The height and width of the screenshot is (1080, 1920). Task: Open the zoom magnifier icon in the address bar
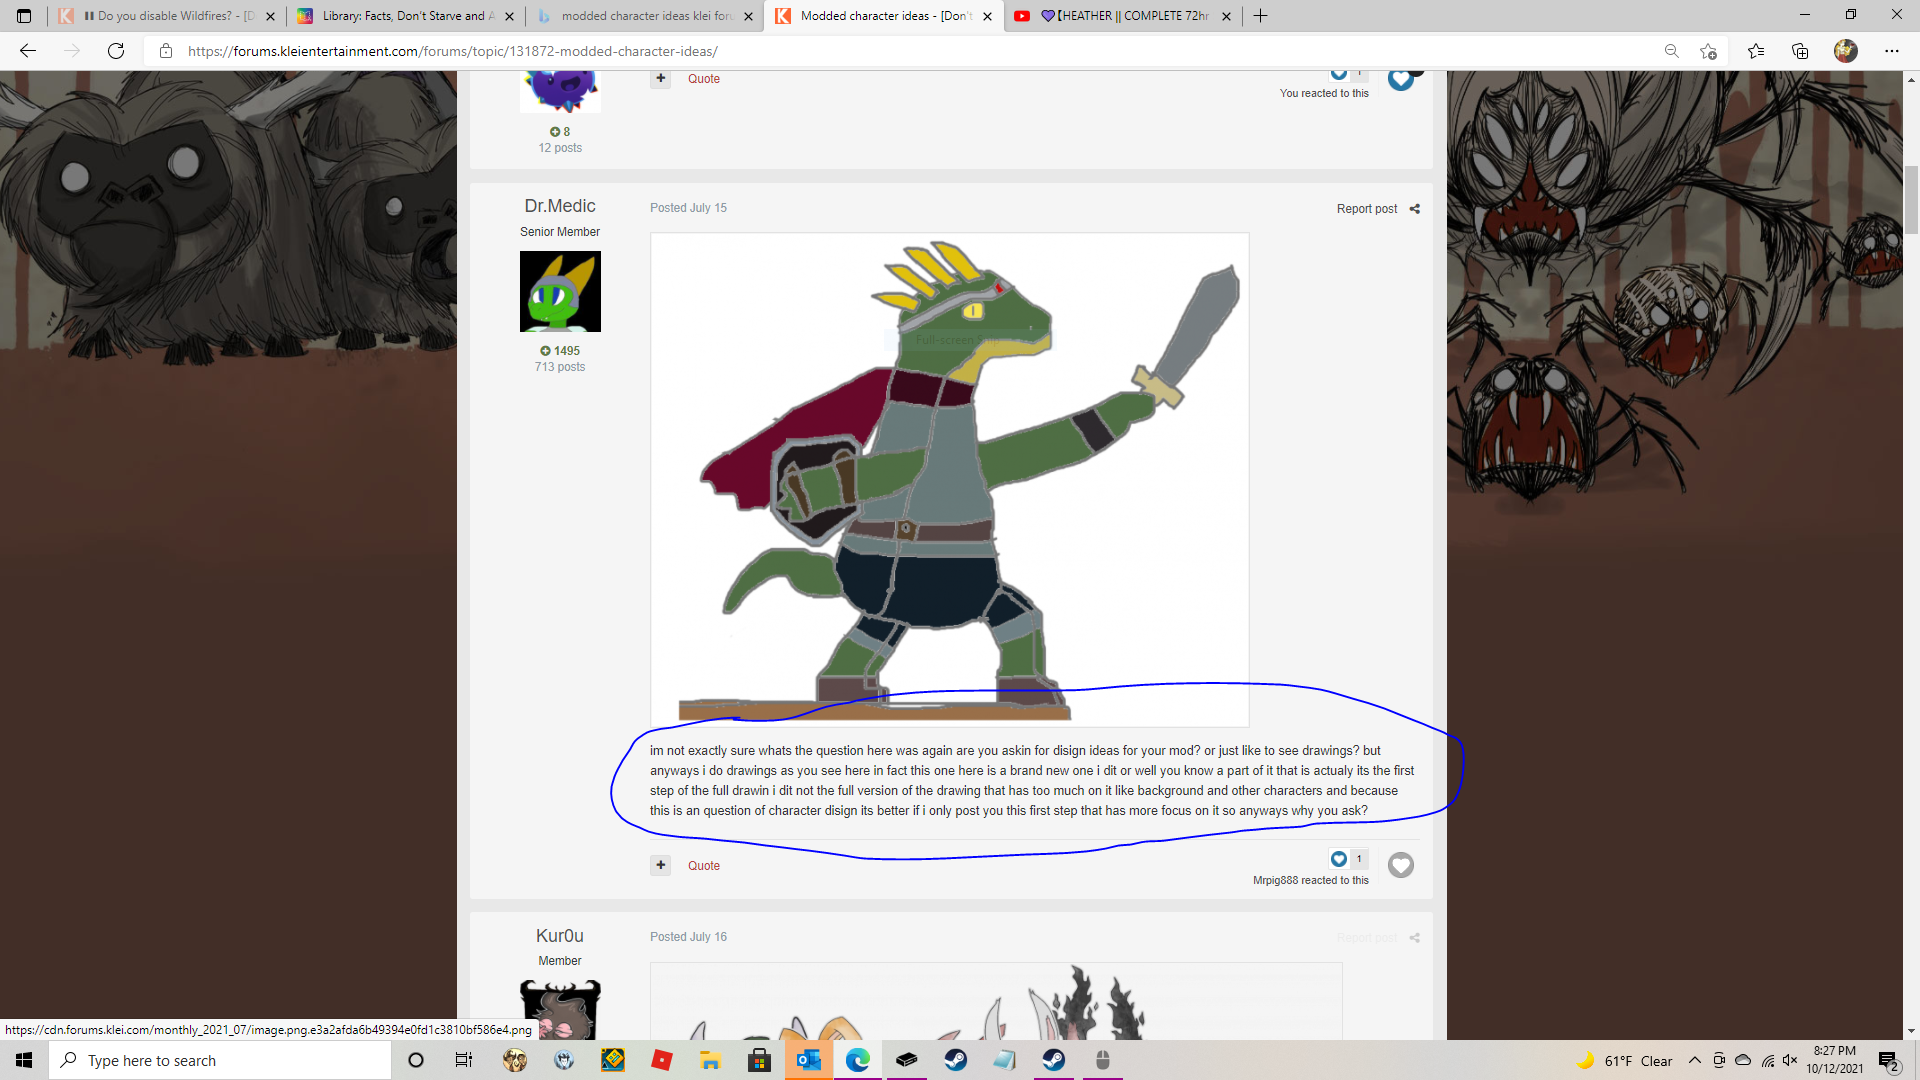click(1671, 51)
